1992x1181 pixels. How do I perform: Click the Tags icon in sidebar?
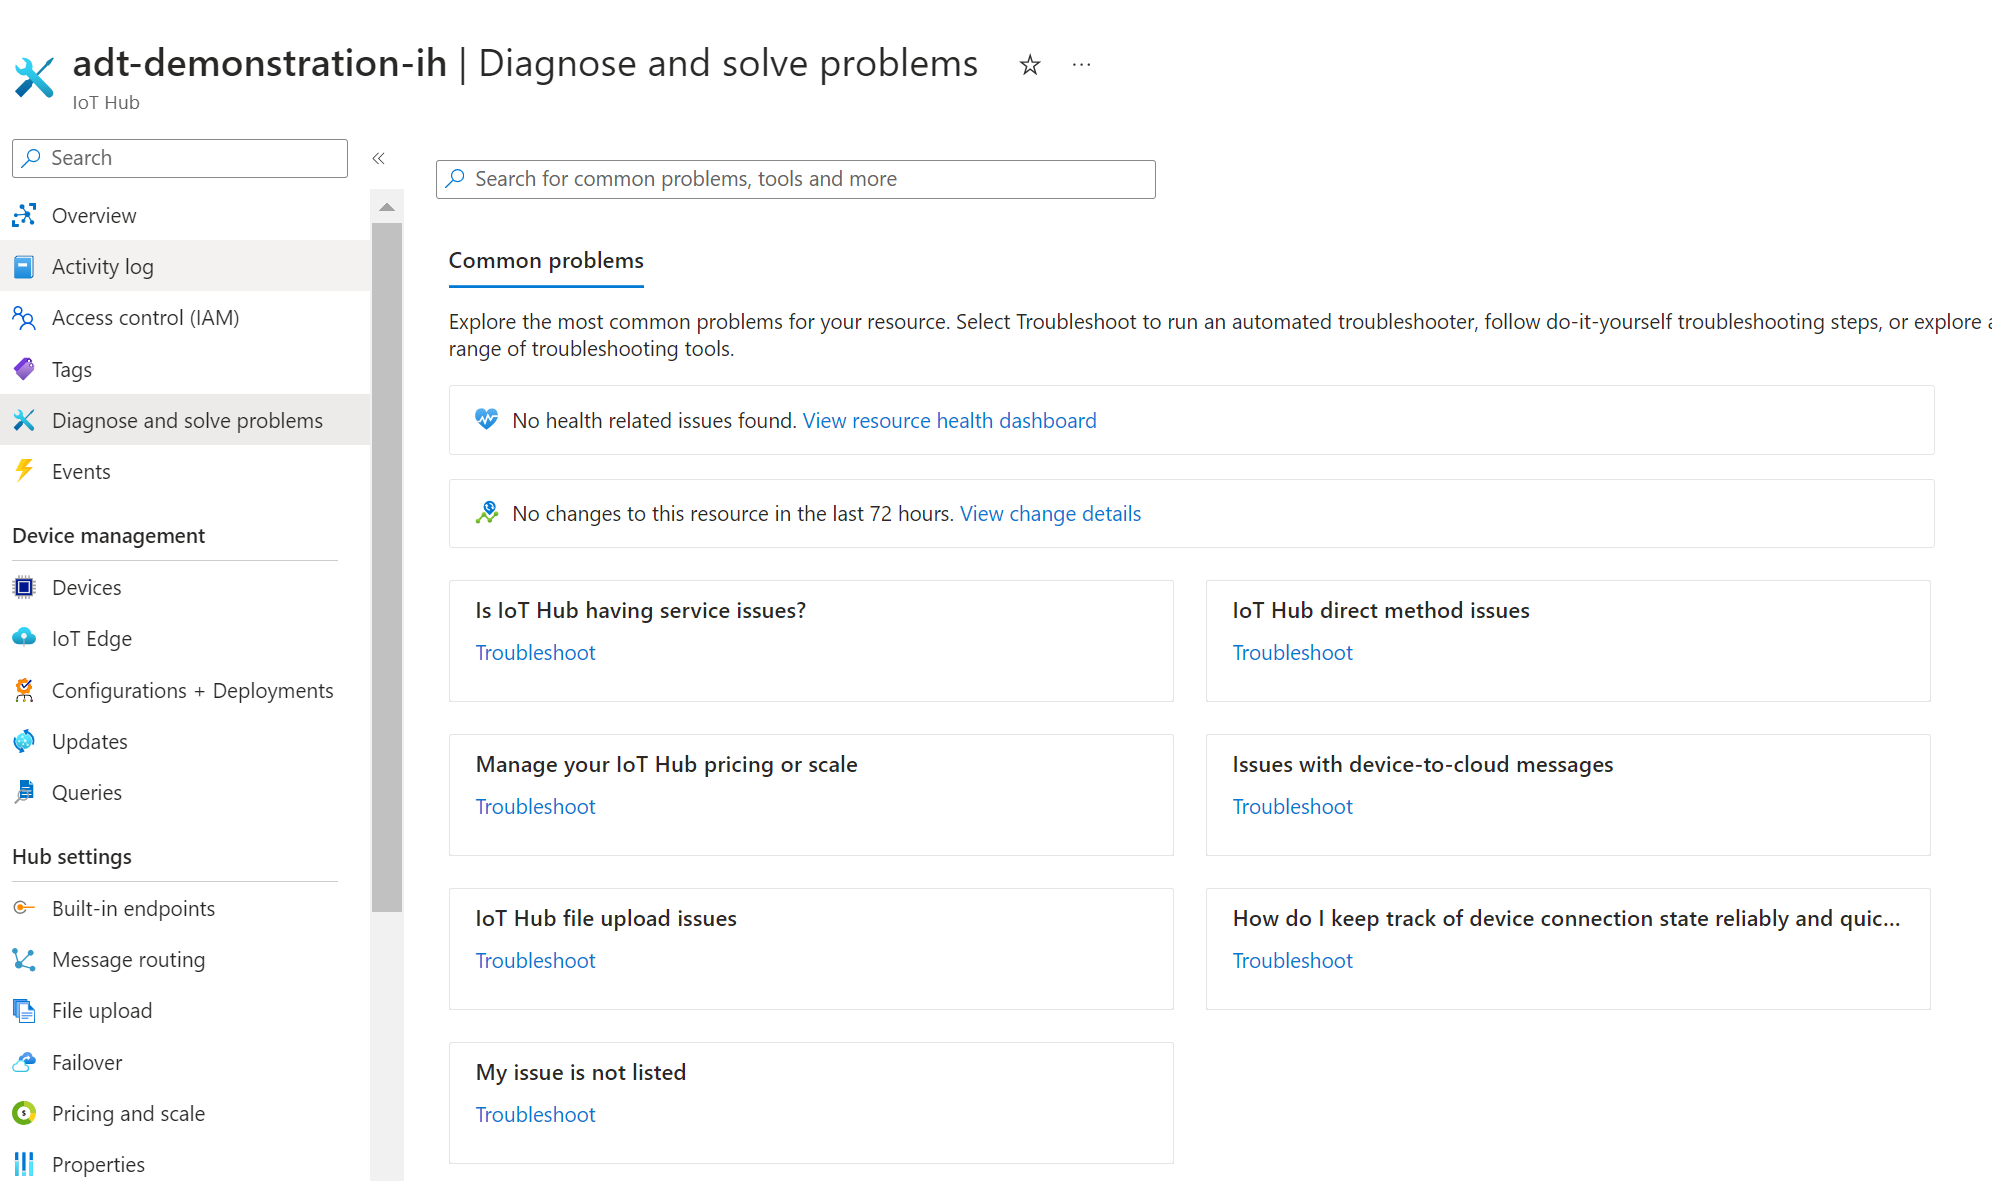tap(24, 369)
